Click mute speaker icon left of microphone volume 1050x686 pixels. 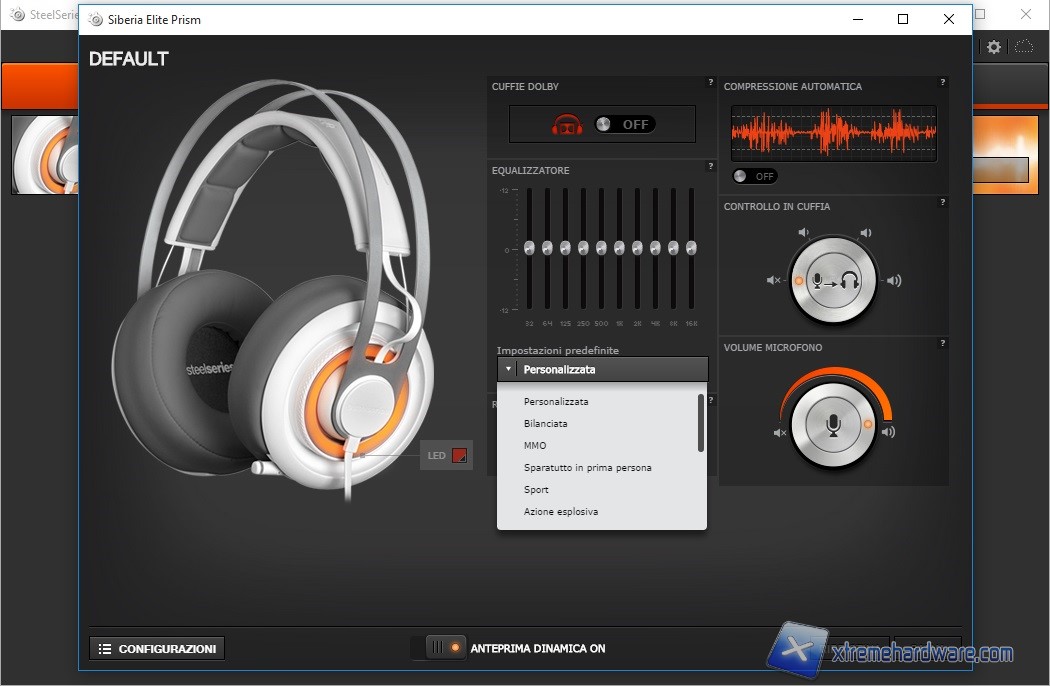click(780, 433)
